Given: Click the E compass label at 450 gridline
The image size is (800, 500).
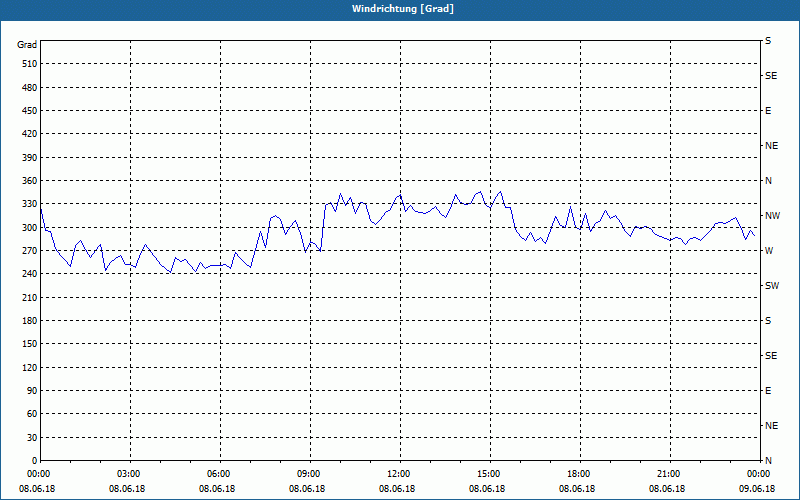Looking at the screenshot, I should pyautogui.click(x=768, y=111).
